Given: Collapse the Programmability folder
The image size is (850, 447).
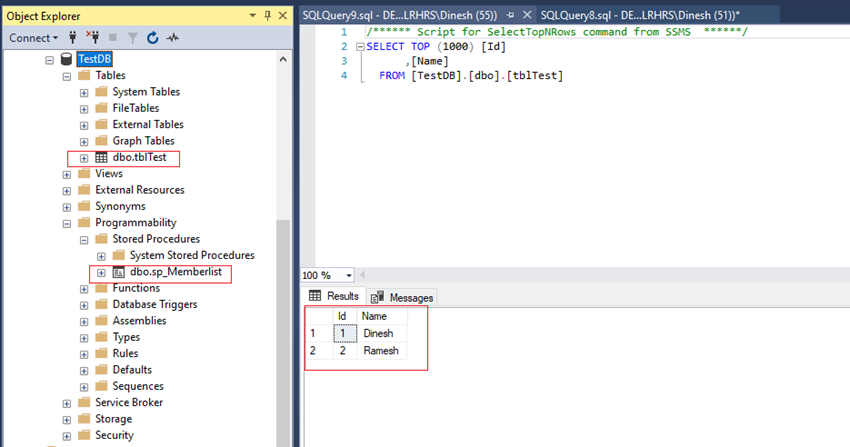Looking at the screenshot, I should pyautogui.click(x=67, y=223).
